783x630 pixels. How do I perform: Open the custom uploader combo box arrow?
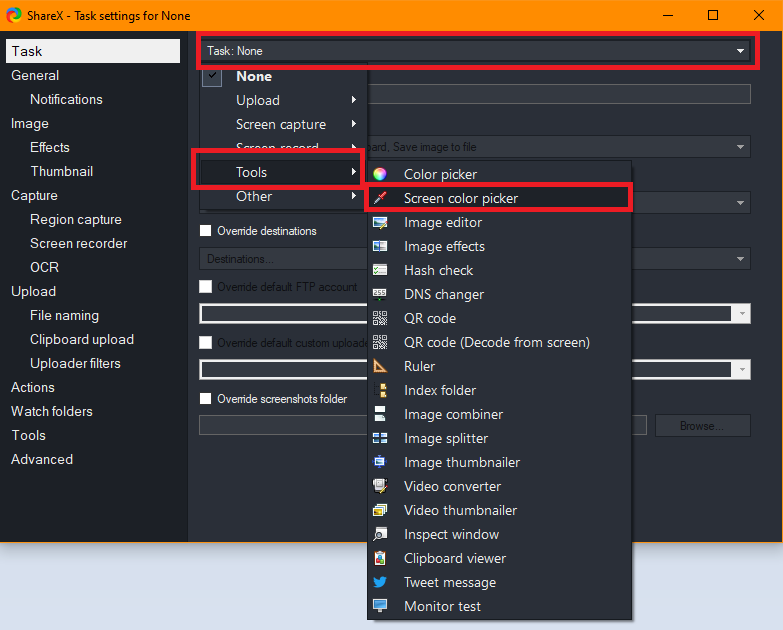coord(742,369)
